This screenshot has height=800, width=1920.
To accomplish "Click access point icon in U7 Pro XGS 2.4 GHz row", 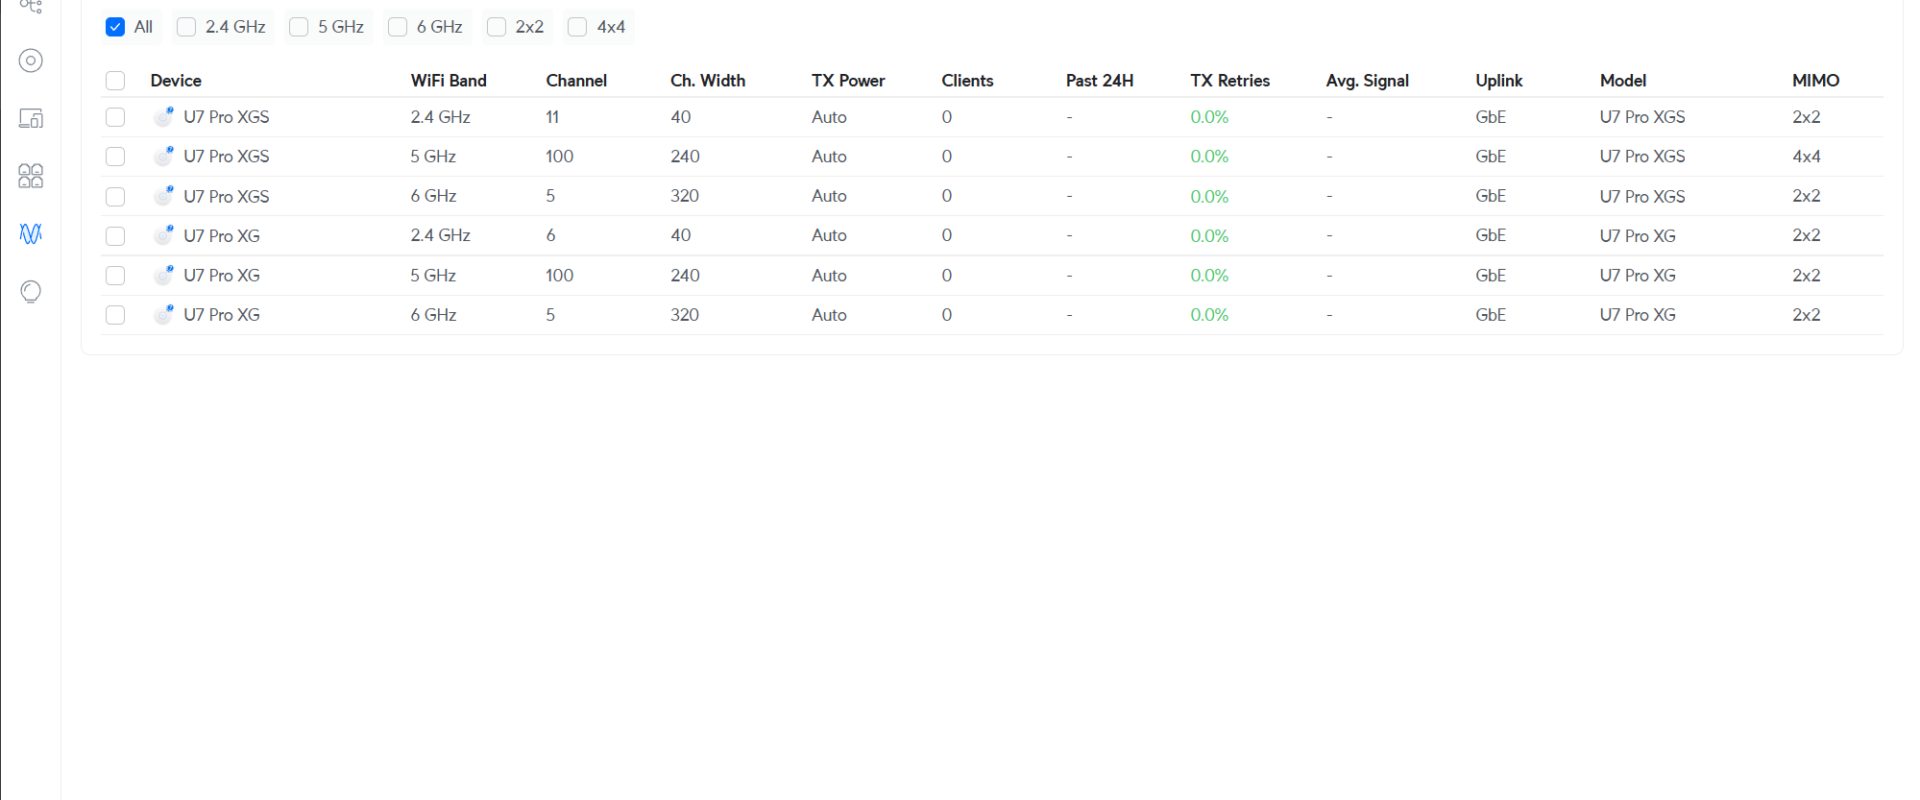I will (x=163, y=117).
